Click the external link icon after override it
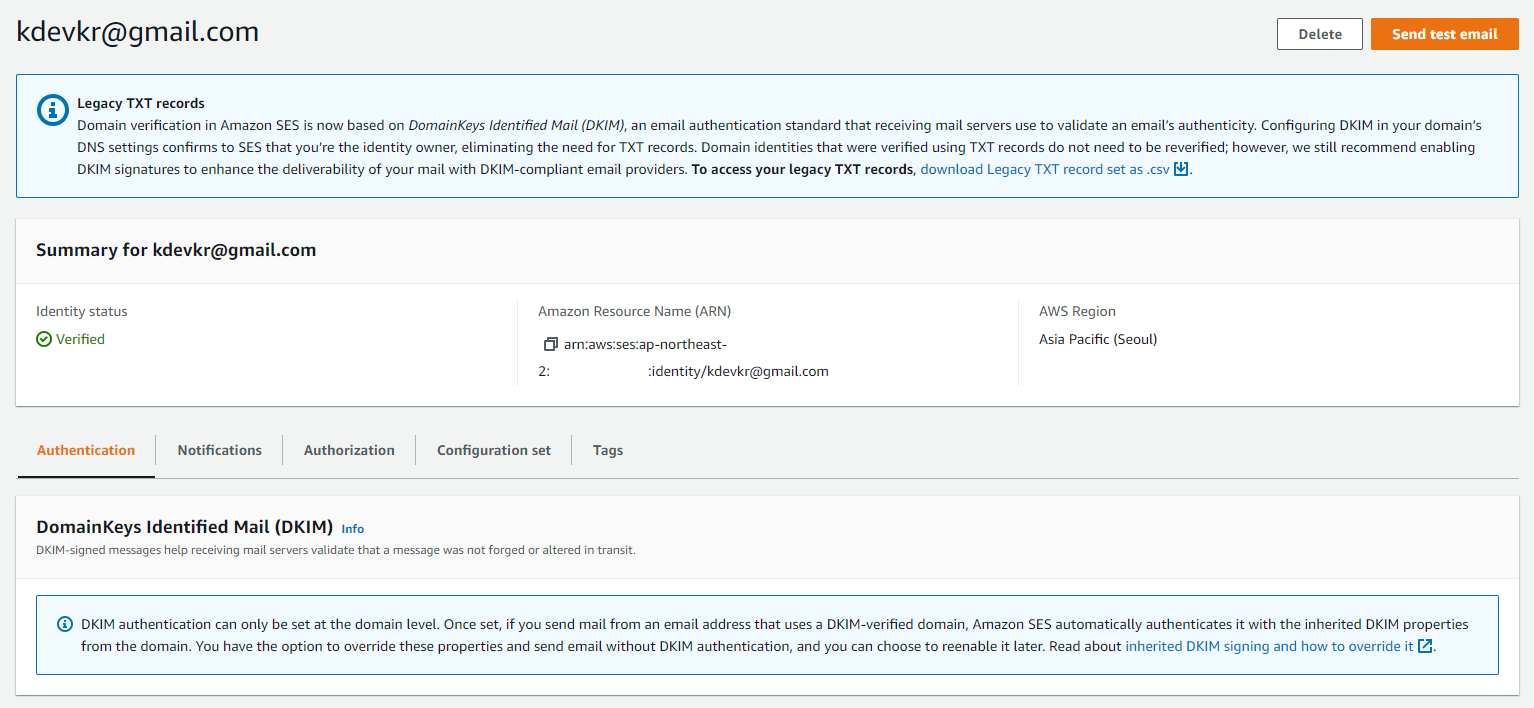Image resolution: width=1534 pixels, height=708 pixels. tap(1425, 646)
